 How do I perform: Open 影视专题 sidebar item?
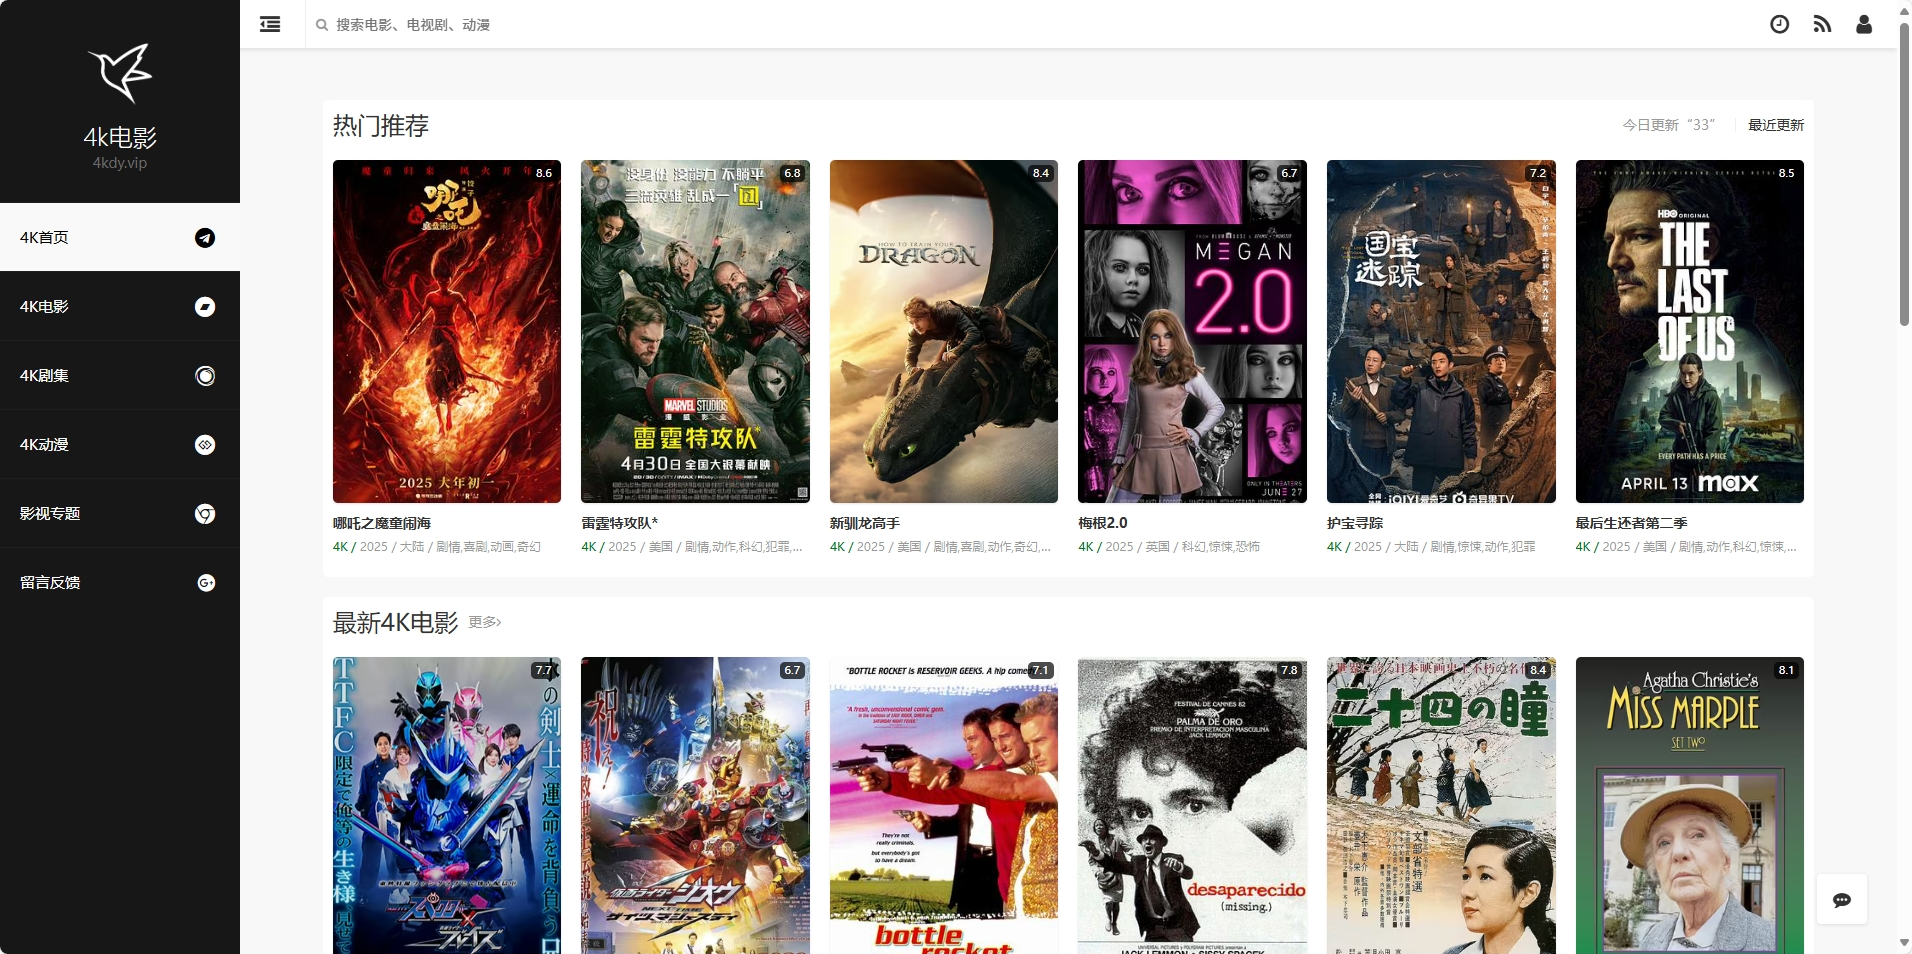tap(50, 514)
